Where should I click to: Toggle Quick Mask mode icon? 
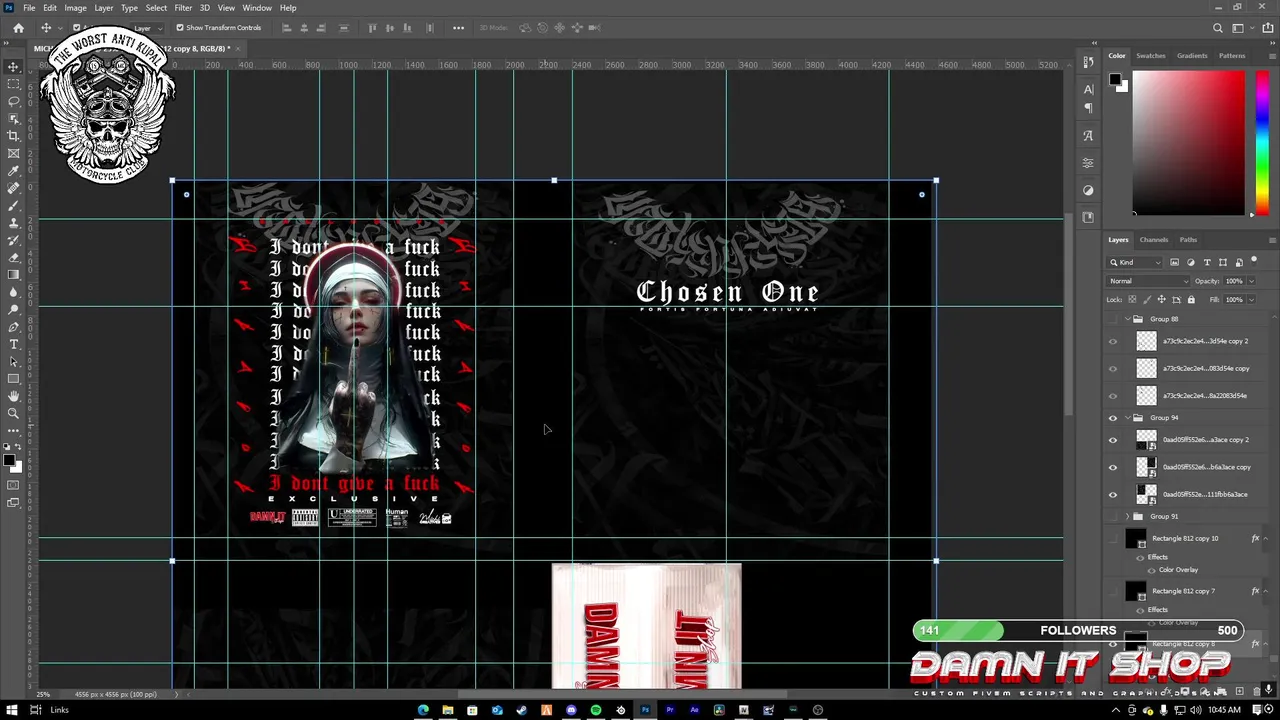pos(13,486)
